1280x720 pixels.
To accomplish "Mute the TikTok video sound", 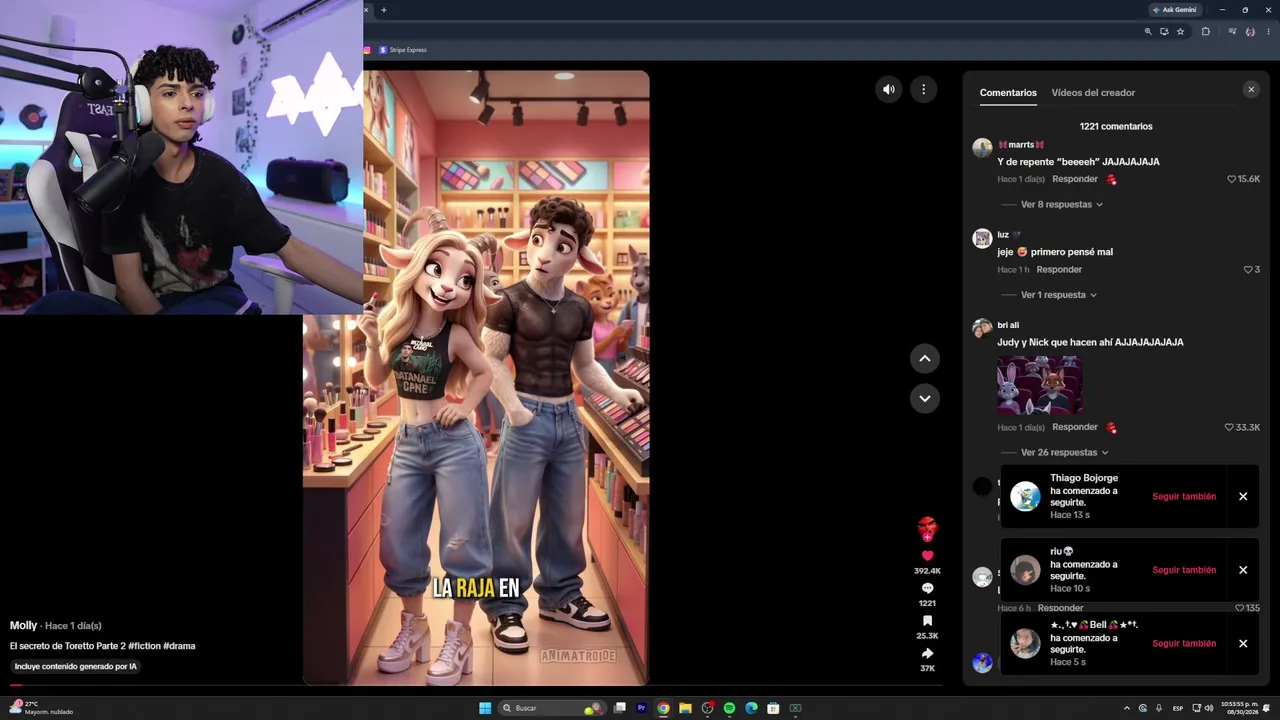I will click(889, 89).
